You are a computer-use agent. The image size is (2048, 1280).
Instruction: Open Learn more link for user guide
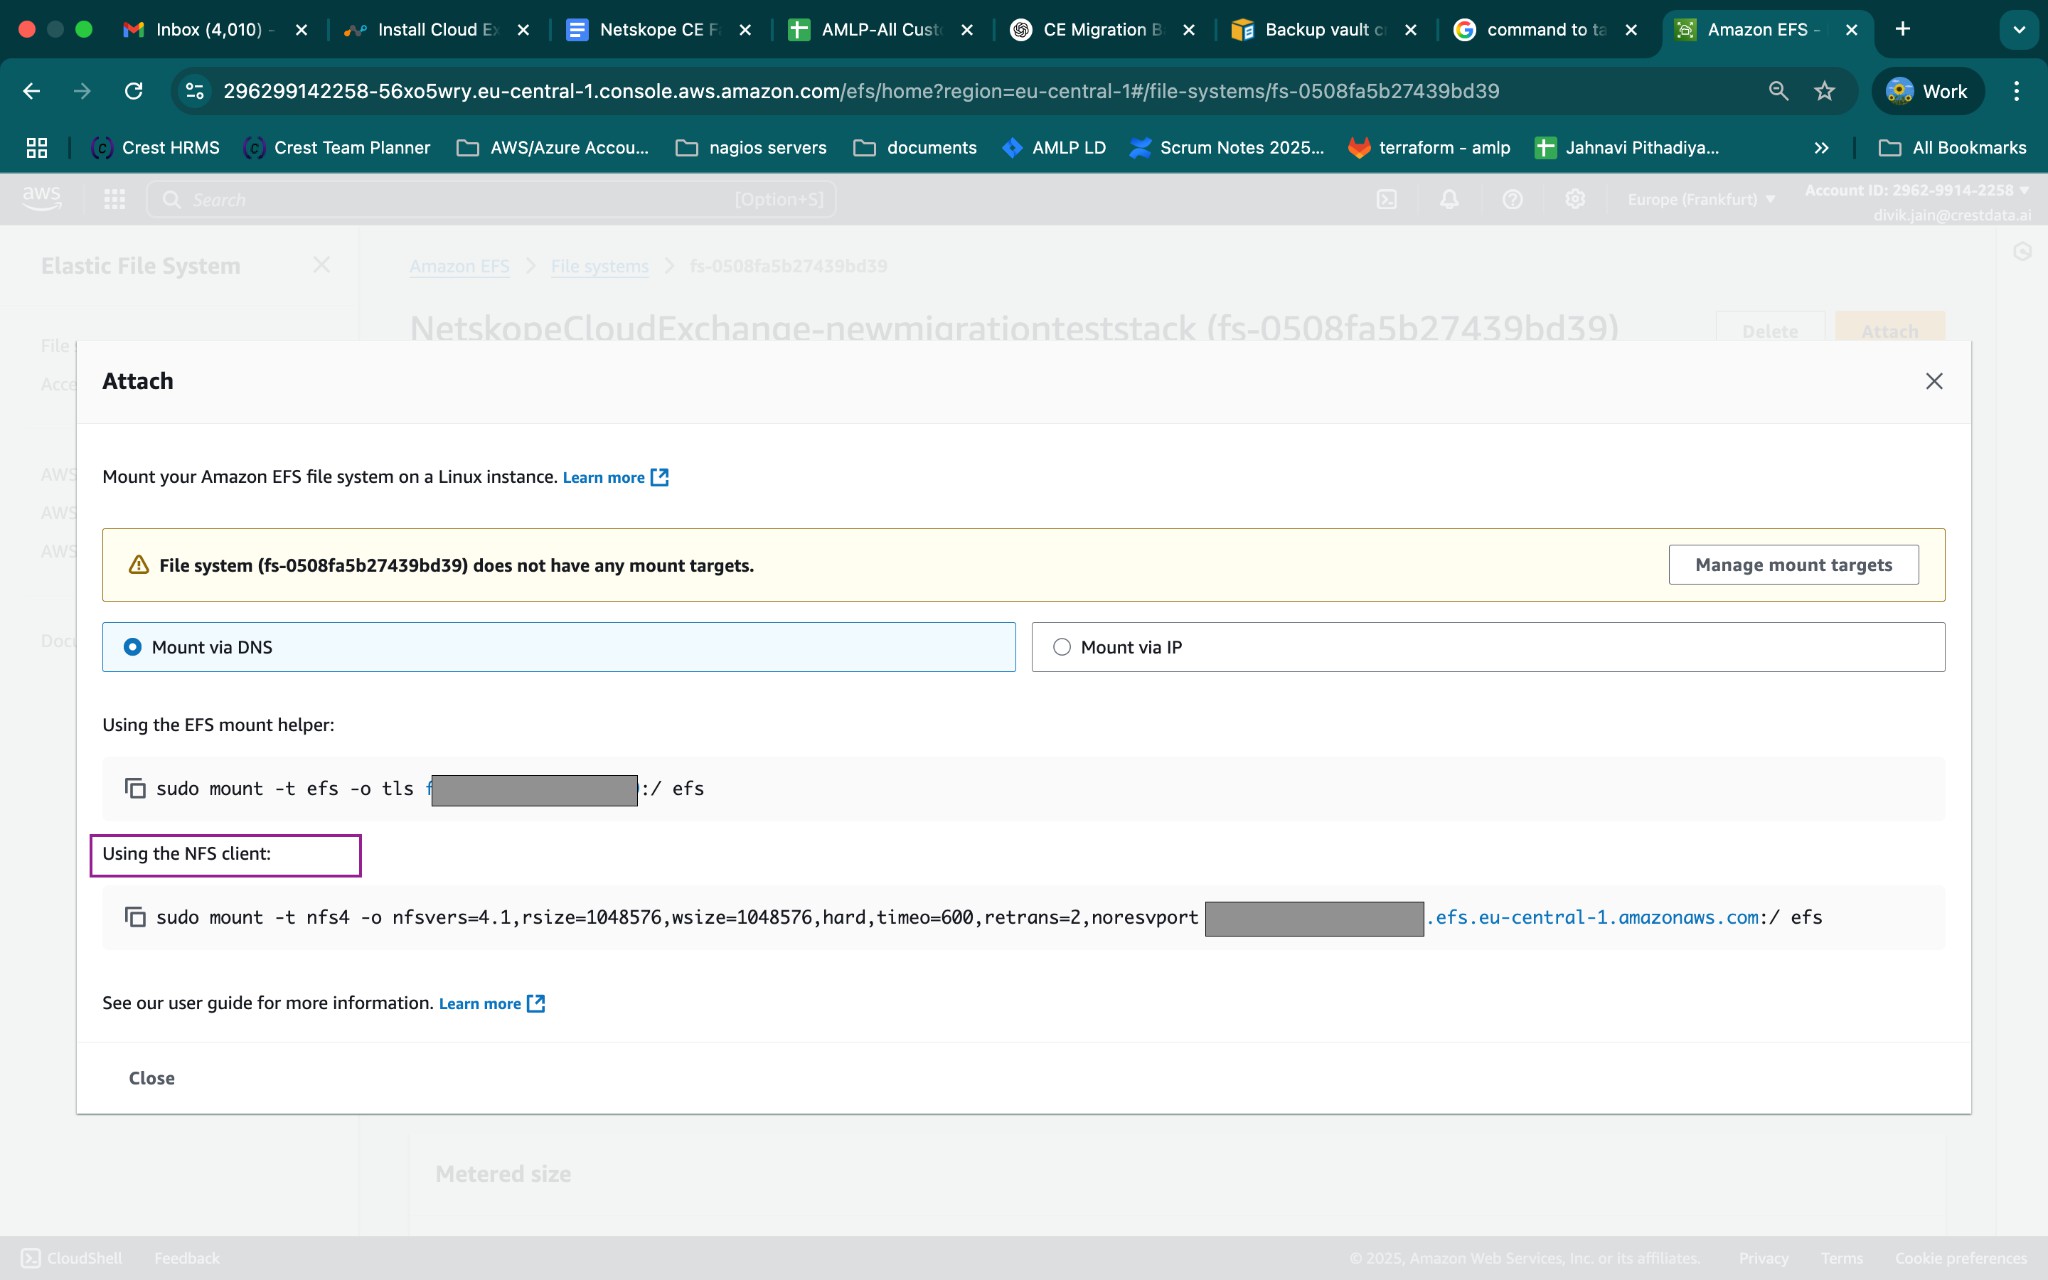point(479,1004)
